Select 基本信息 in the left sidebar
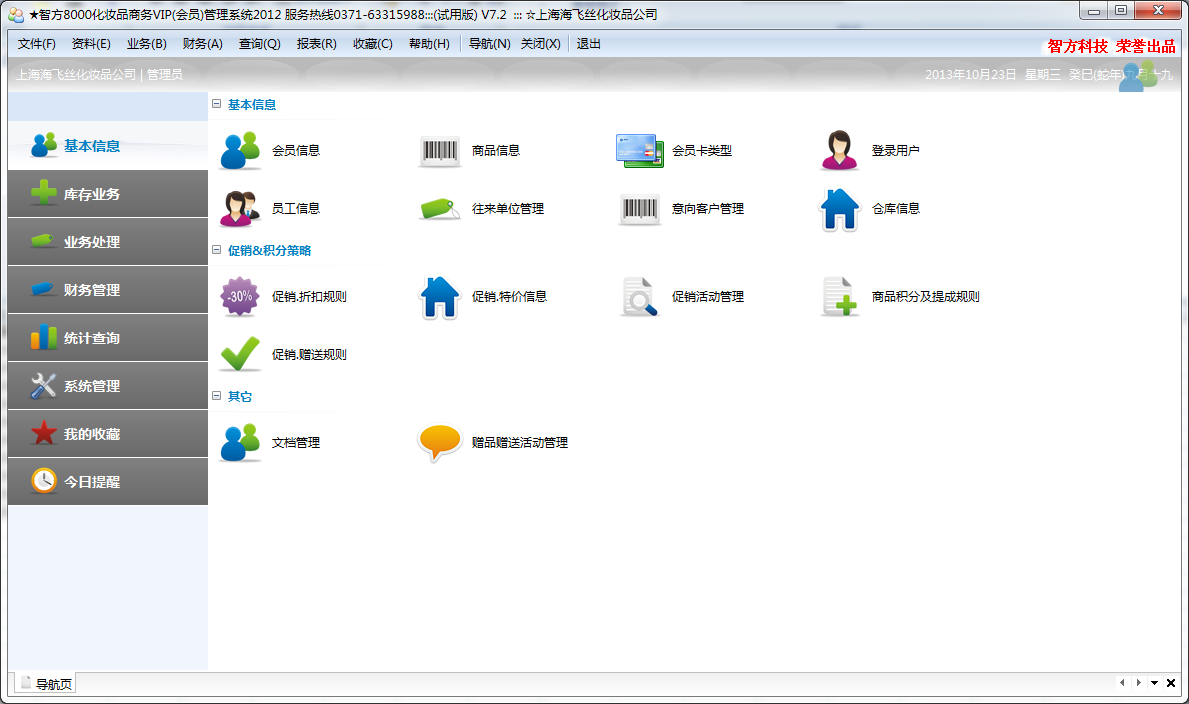The width and height of the screenshot is (1189, 704). point(108,146)
